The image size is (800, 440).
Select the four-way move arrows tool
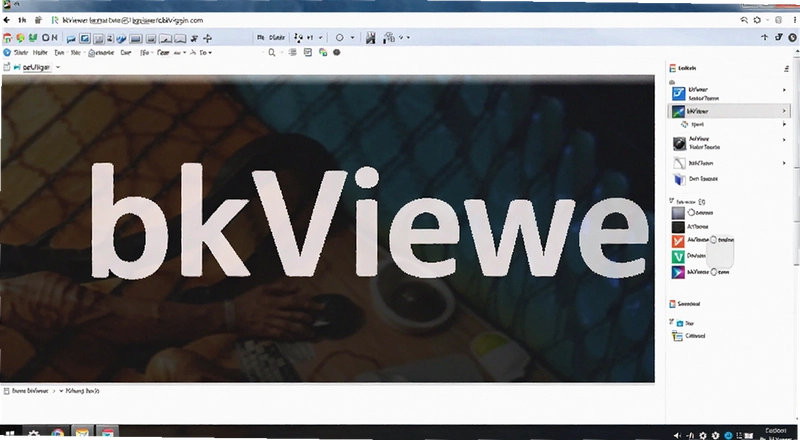(208, 38)
